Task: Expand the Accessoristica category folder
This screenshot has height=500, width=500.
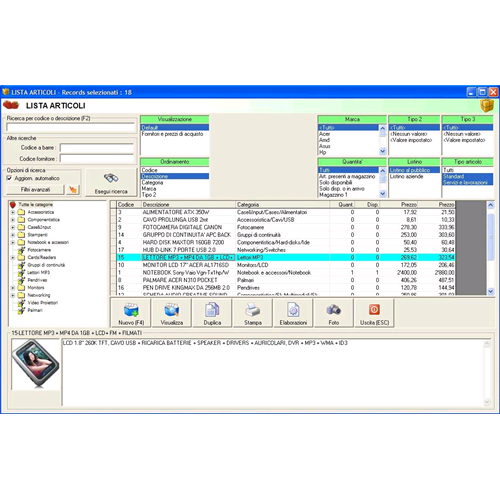Action: coord(13,212)
